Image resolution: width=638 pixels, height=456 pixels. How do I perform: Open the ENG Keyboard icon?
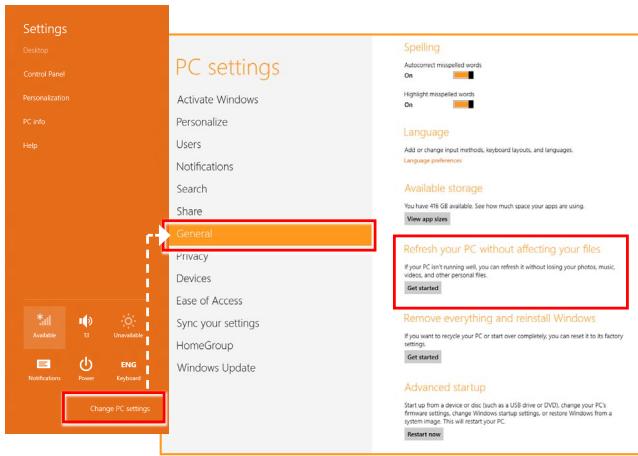pos(129,370)
